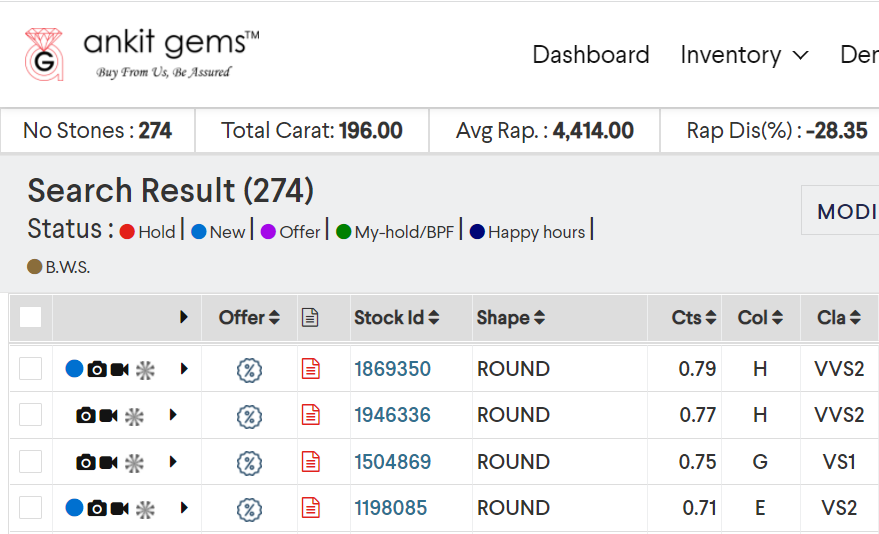Select the checkbox for stock 1504869 row

[x=31, y=462]
